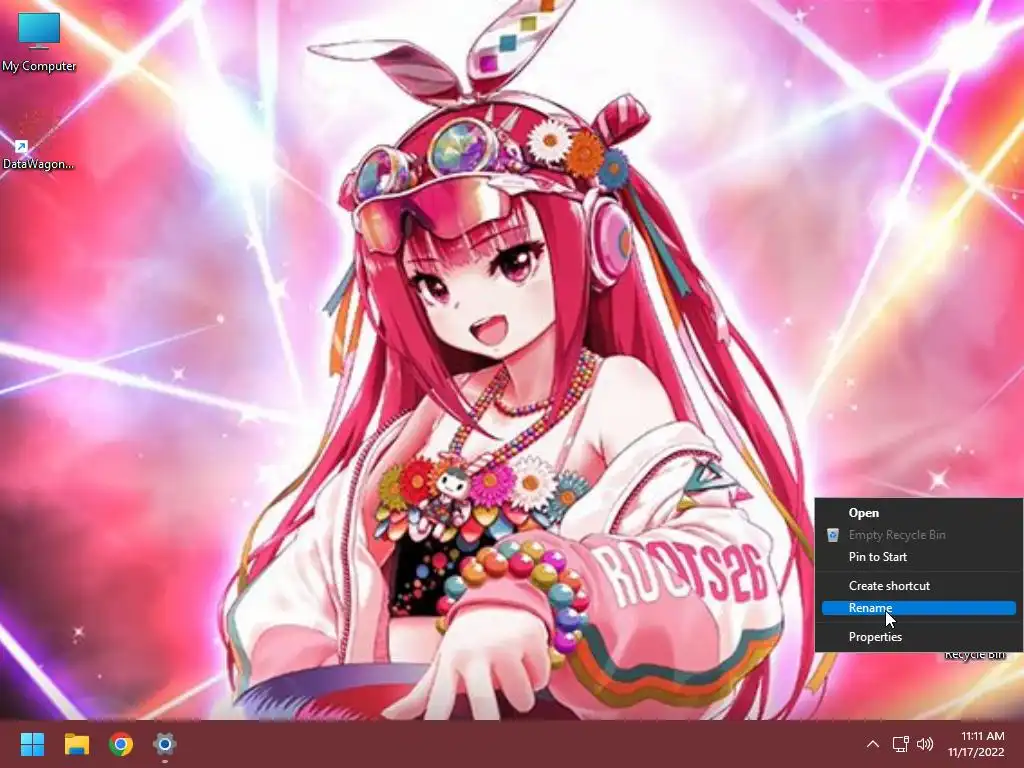Show hidden tray icons chevron
This screenshot has width=1024, height=768.
pos(872,744)
